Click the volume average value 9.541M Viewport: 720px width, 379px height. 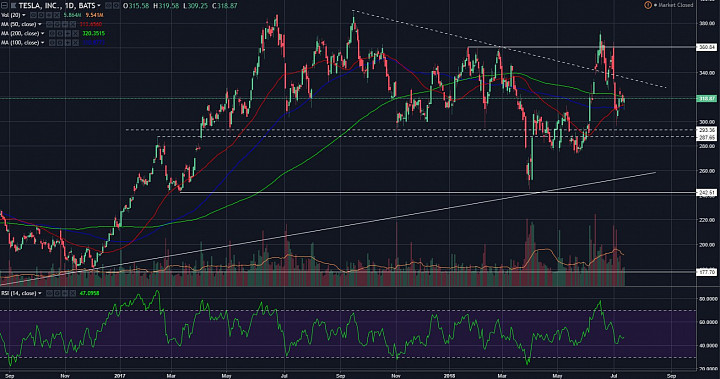pos(94,15)
